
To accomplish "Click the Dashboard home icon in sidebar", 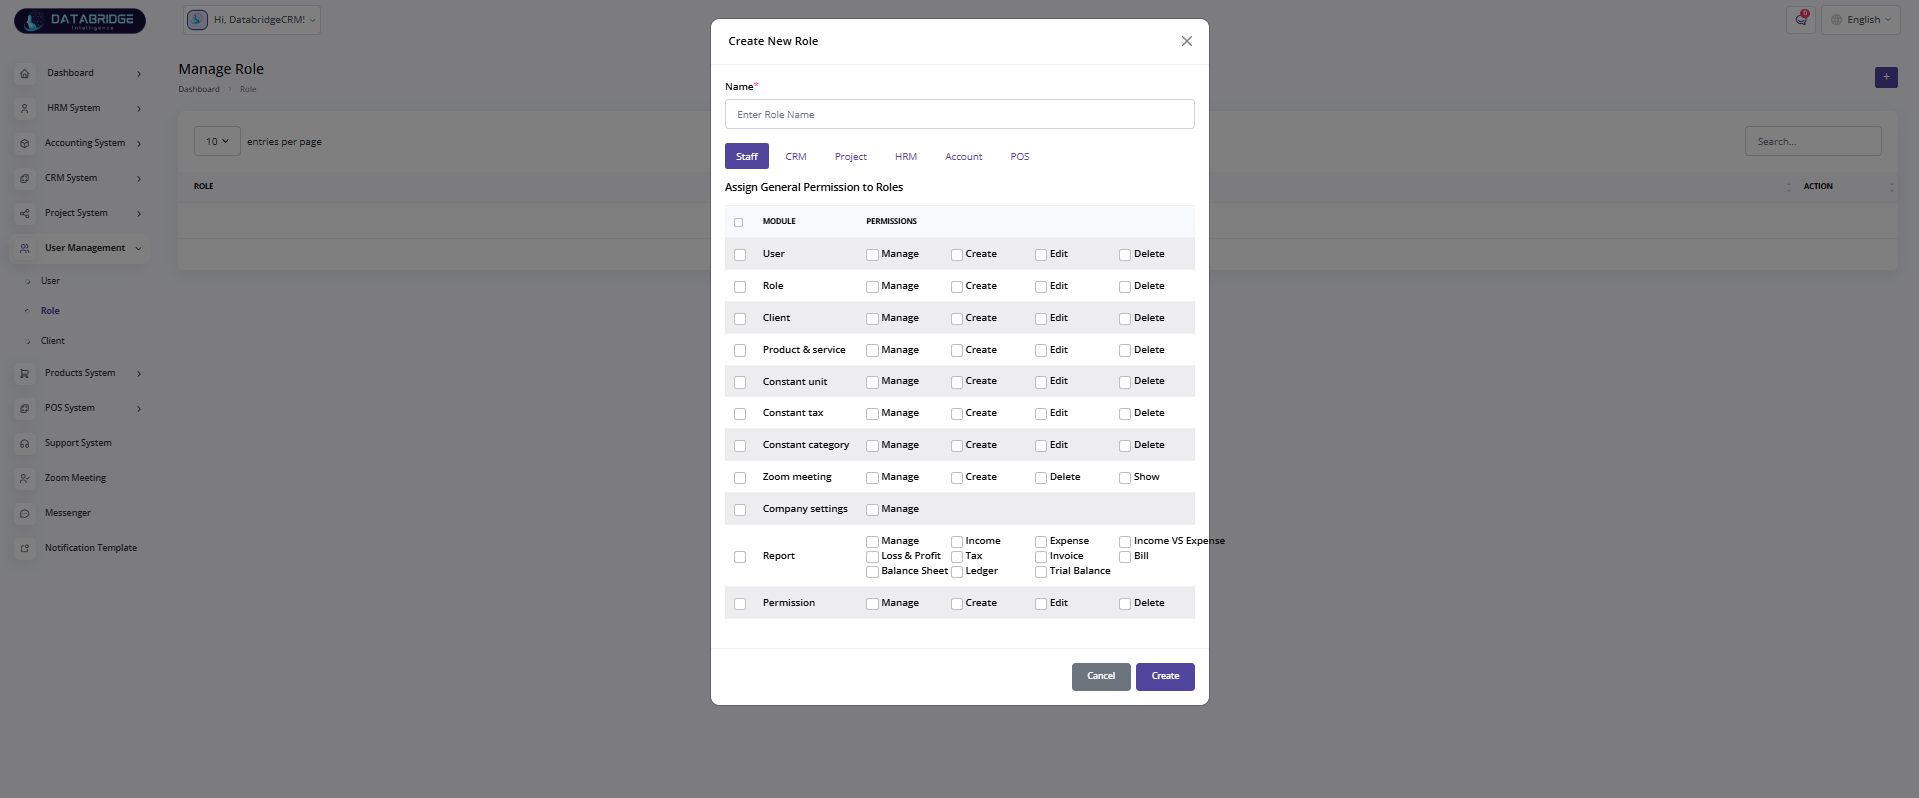I will [25, 73].
